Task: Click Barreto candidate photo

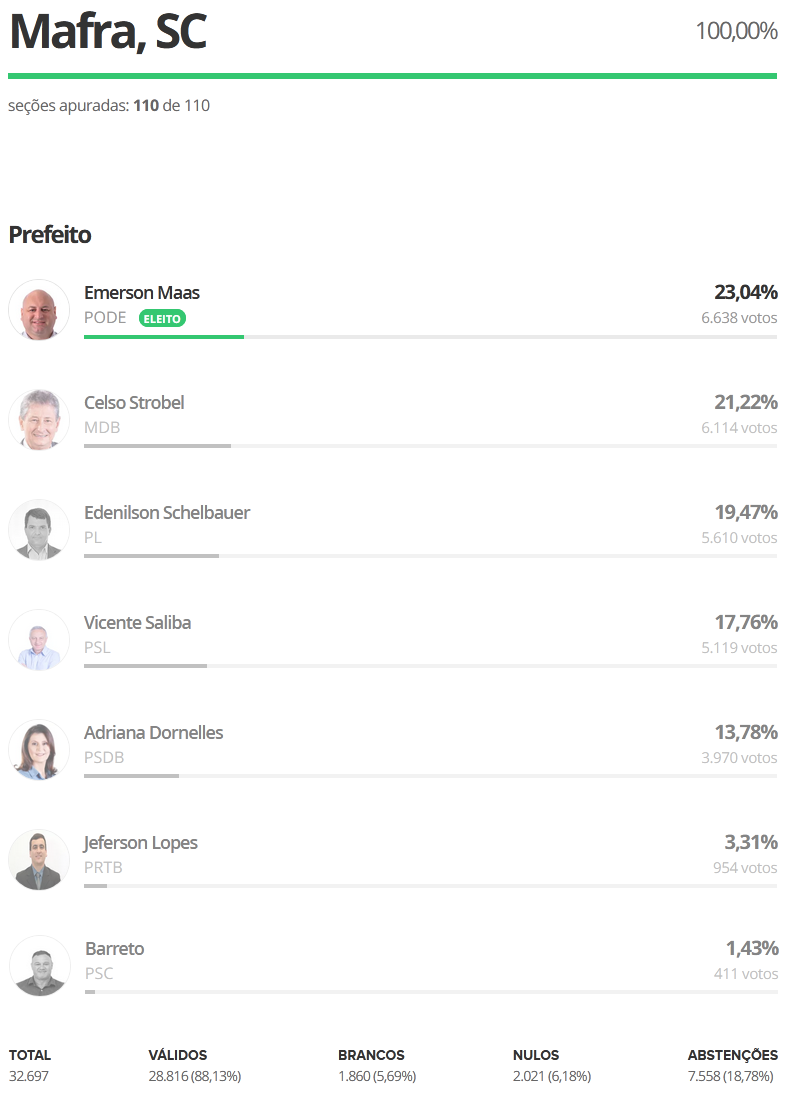Action: [40, 966]
